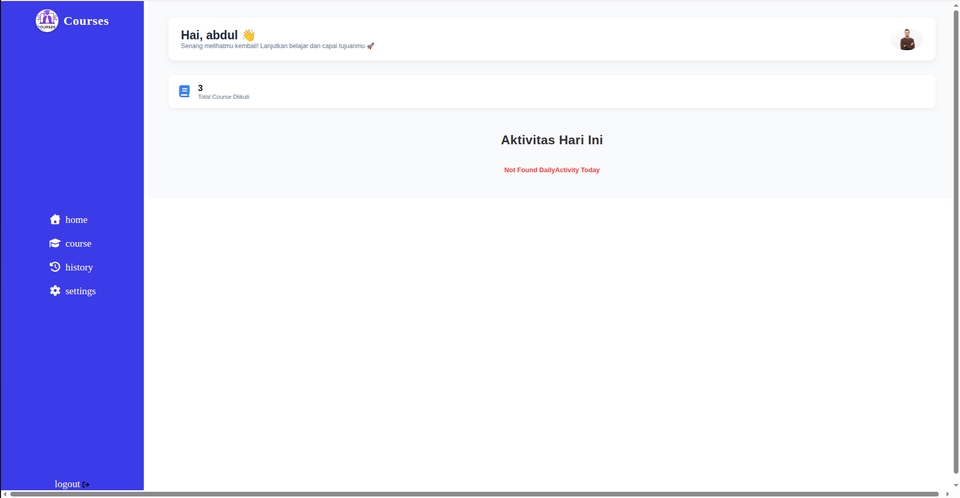Click the history clock icon
Screen dimensions: 960x498
tap(55, 267)
